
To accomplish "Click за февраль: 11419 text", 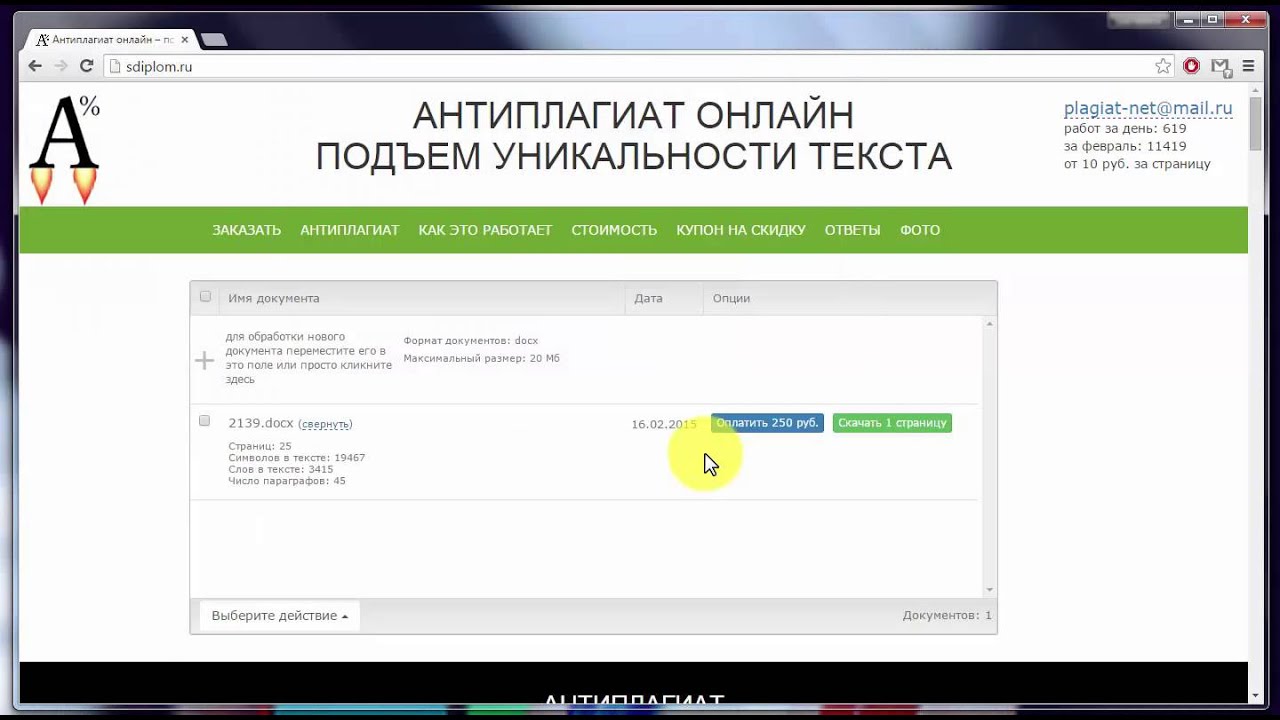I will point(1125,146).
